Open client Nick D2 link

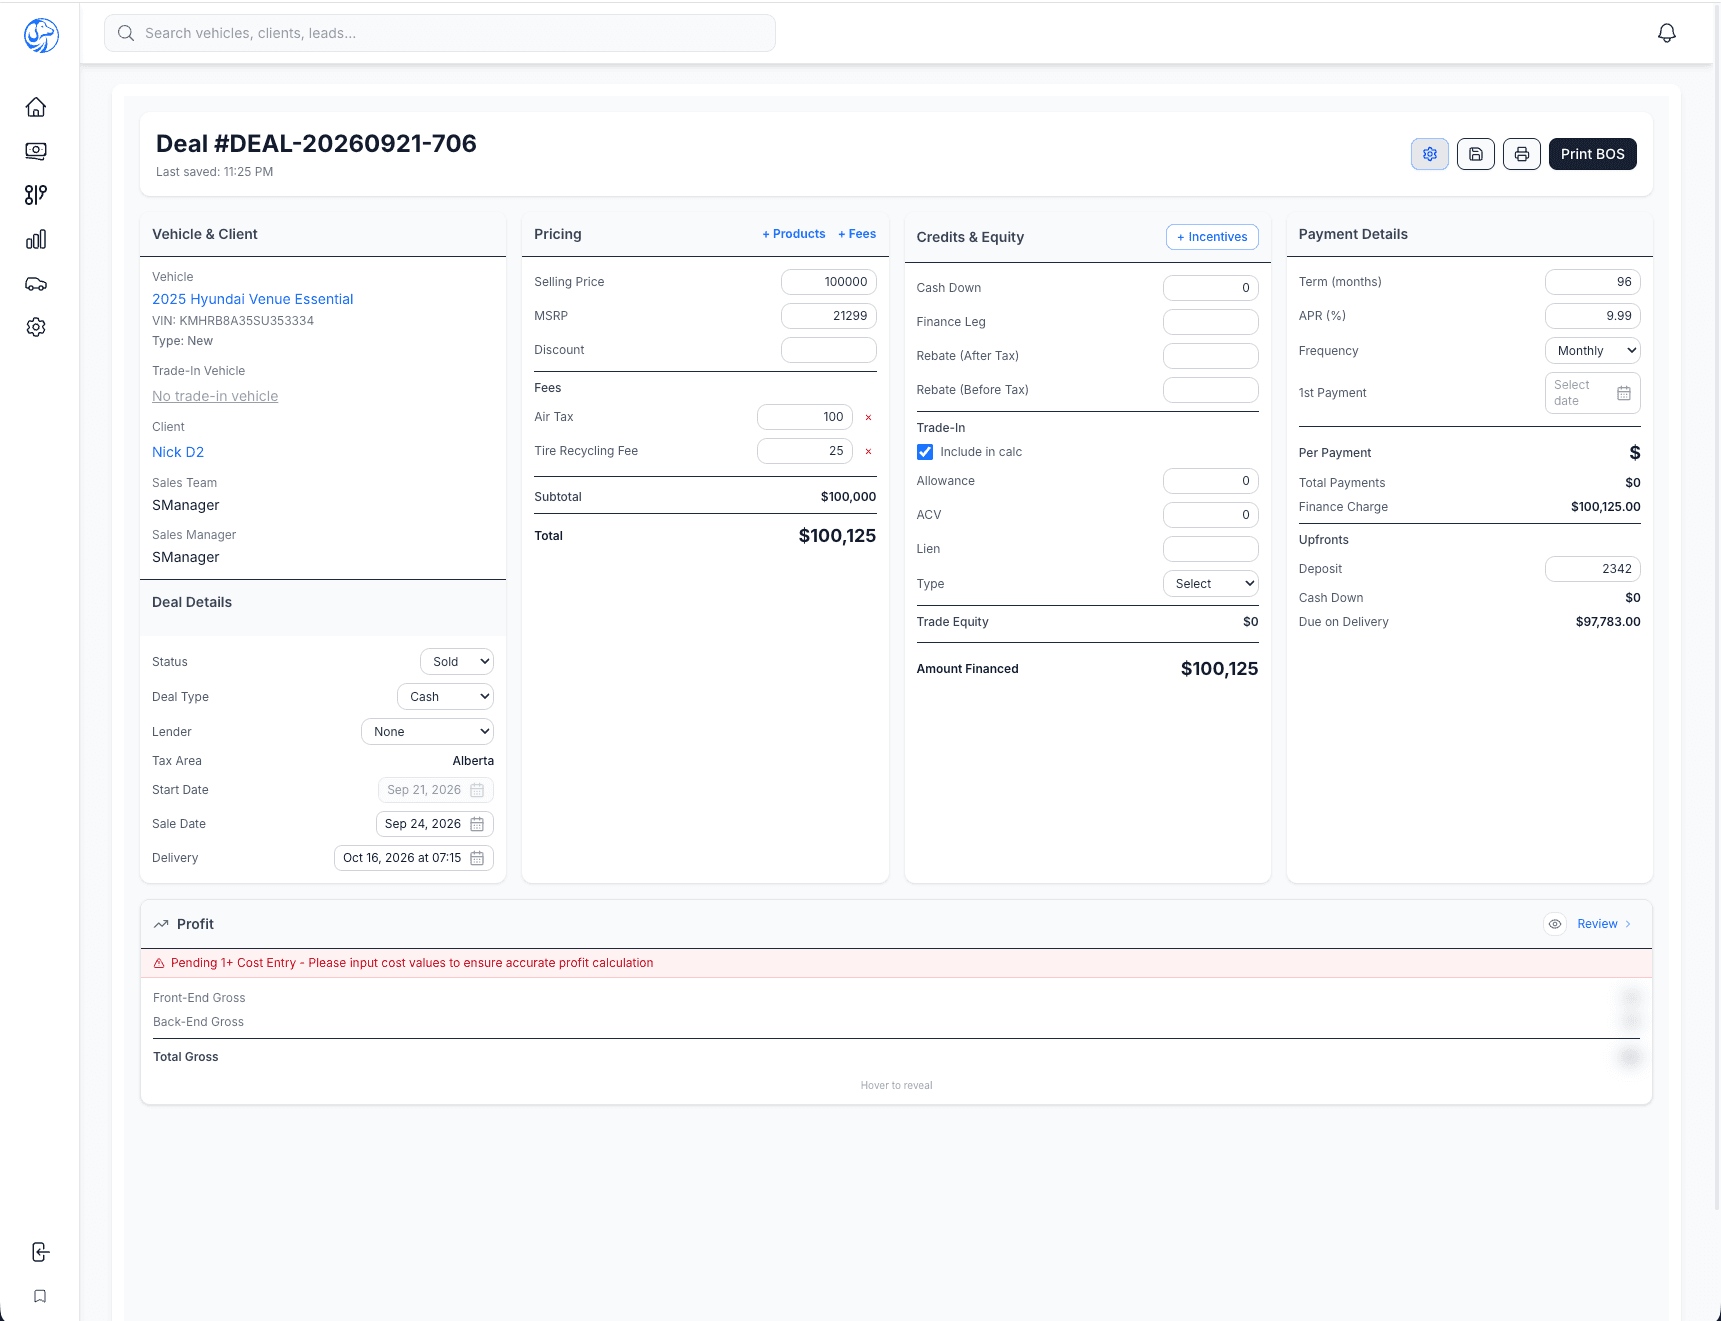(178, 452)
